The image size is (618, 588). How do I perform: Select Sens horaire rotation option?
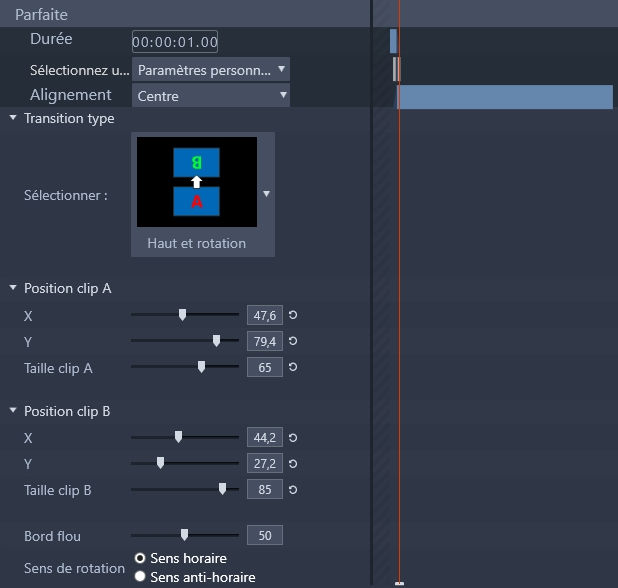point(140,558)
